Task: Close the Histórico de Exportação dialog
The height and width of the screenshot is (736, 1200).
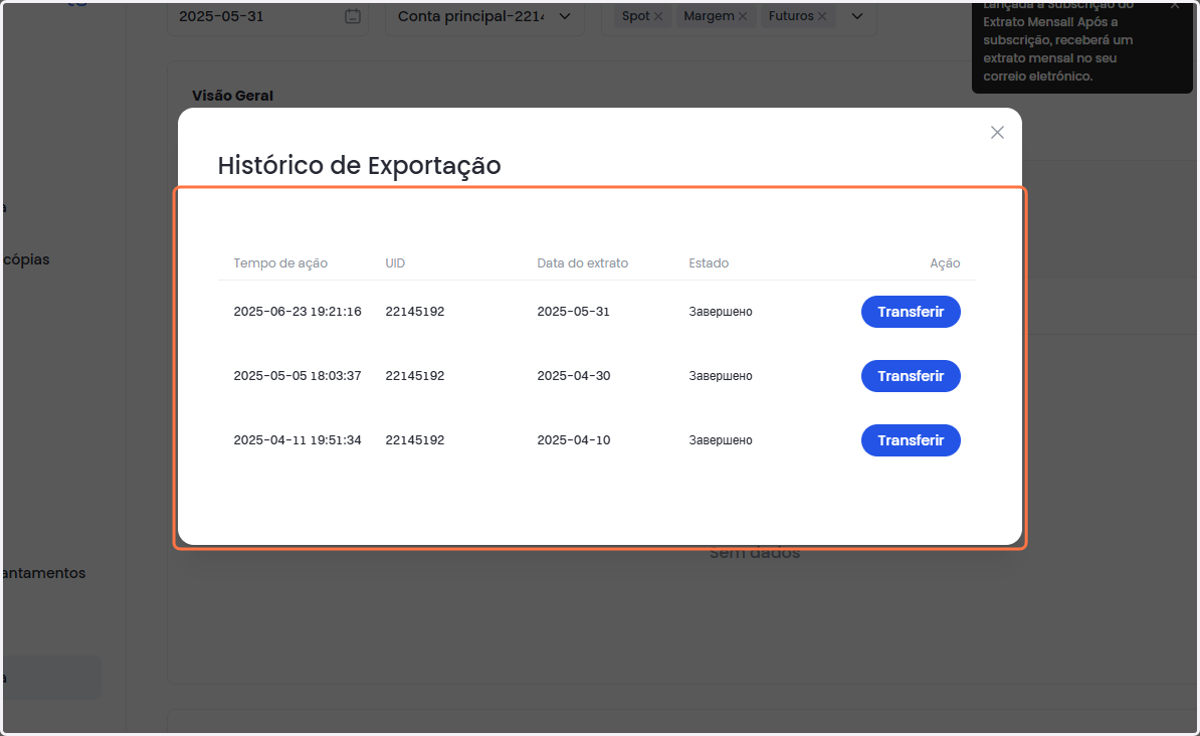Action: pos(997,132)
